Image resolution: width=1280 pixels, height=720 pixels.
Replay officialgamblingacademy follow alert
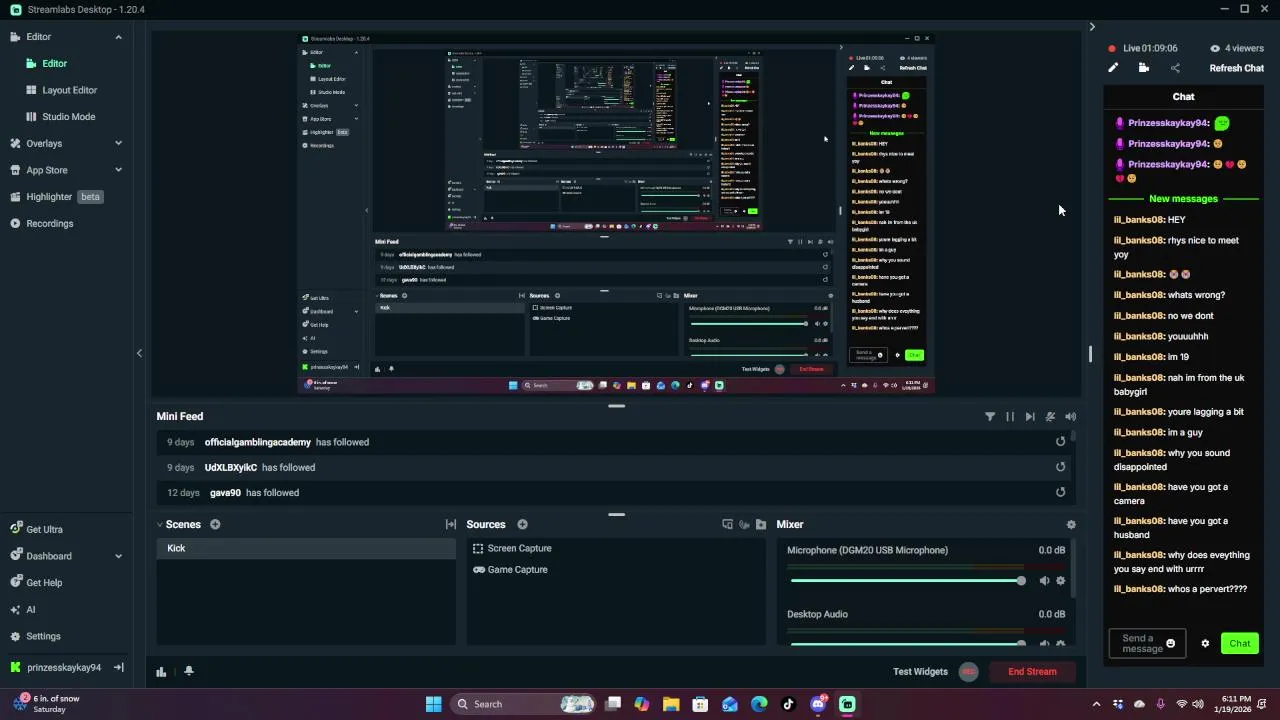click(1061, 442)
